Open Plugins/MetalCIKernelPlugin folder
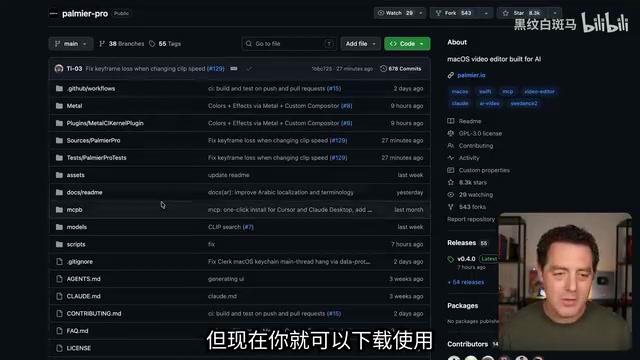 tap(105, 123)
